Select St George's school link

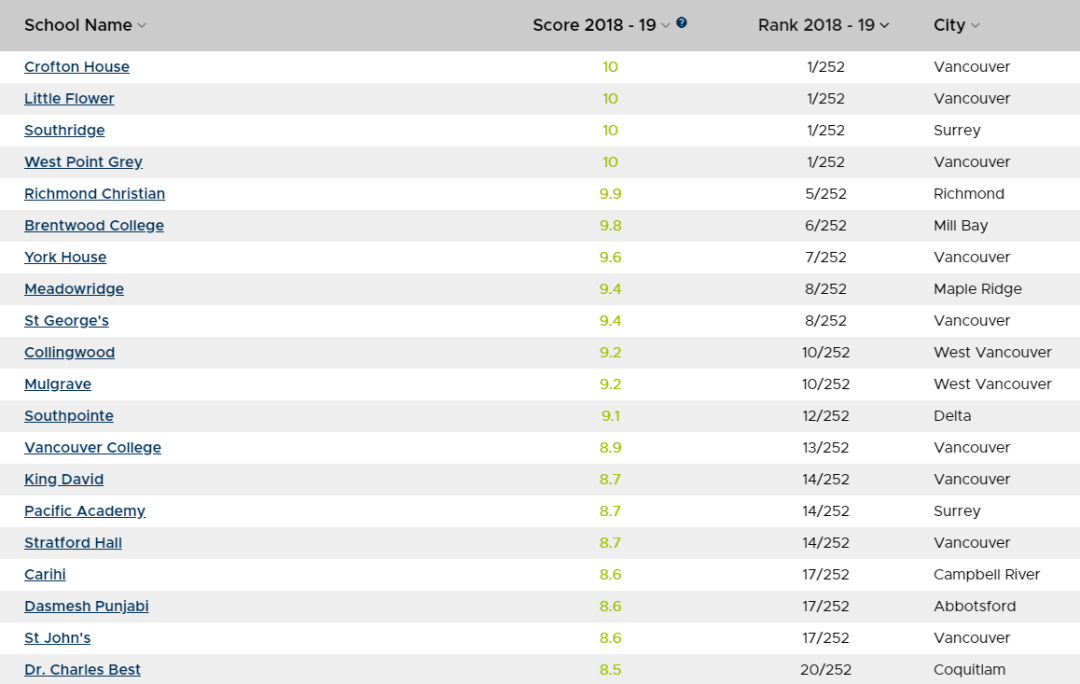coord(66,321)
